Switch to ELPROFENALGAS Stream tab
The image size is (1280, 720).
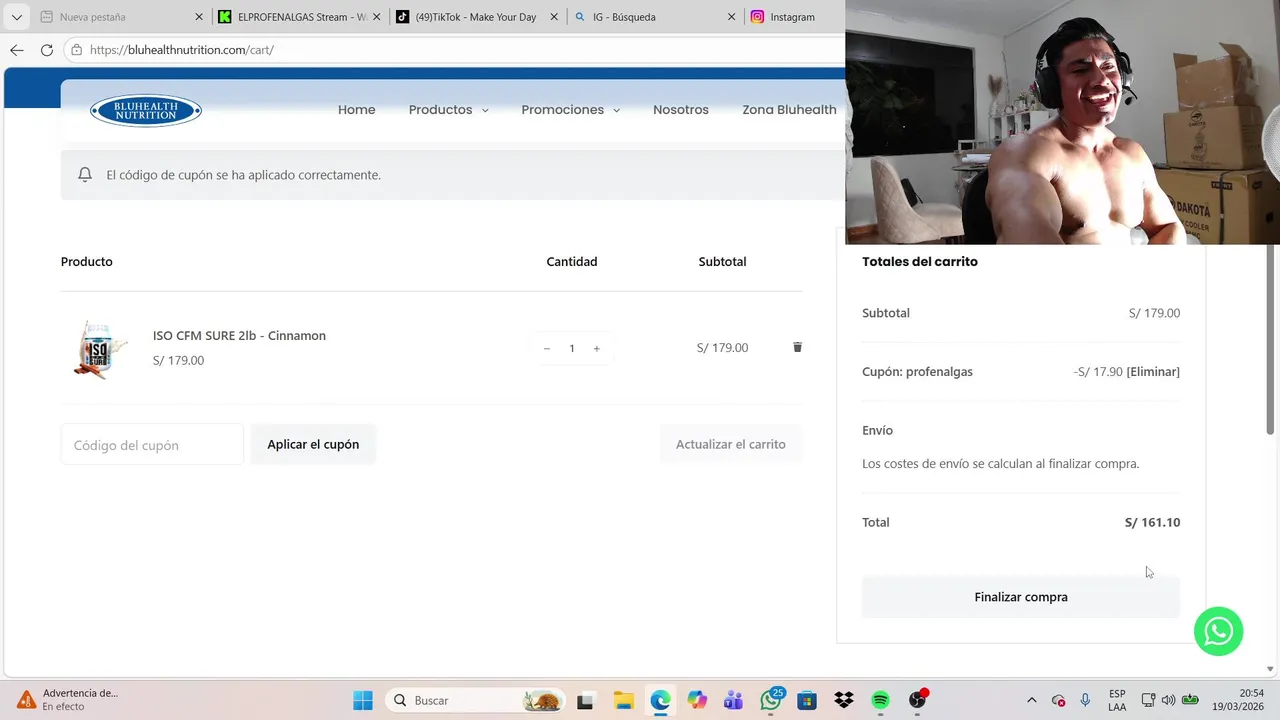pyautogui.click(x=300, y=17)
